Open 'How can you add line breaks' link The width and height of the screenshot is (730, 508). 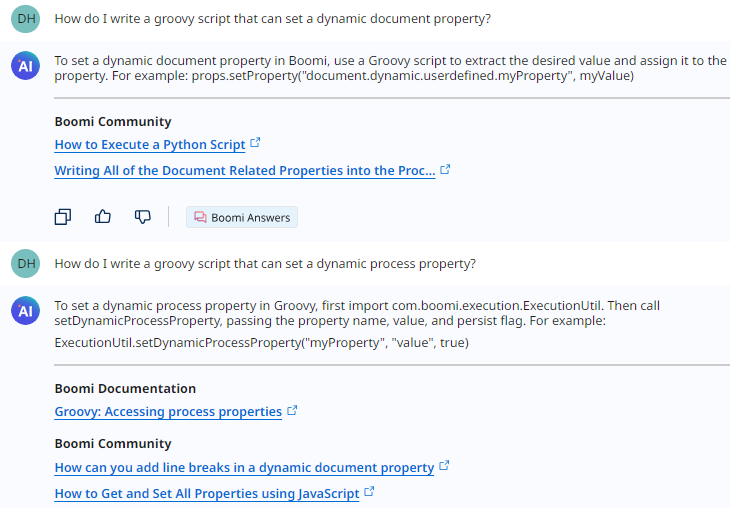click(244, 468)
